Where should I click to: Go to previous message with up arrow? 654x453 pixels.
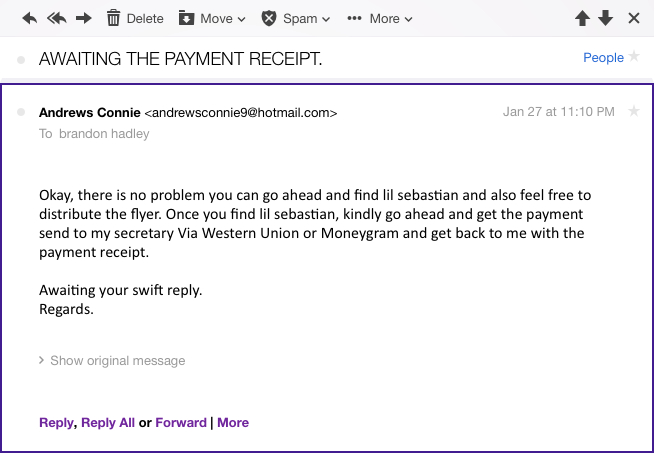(583, 18)
